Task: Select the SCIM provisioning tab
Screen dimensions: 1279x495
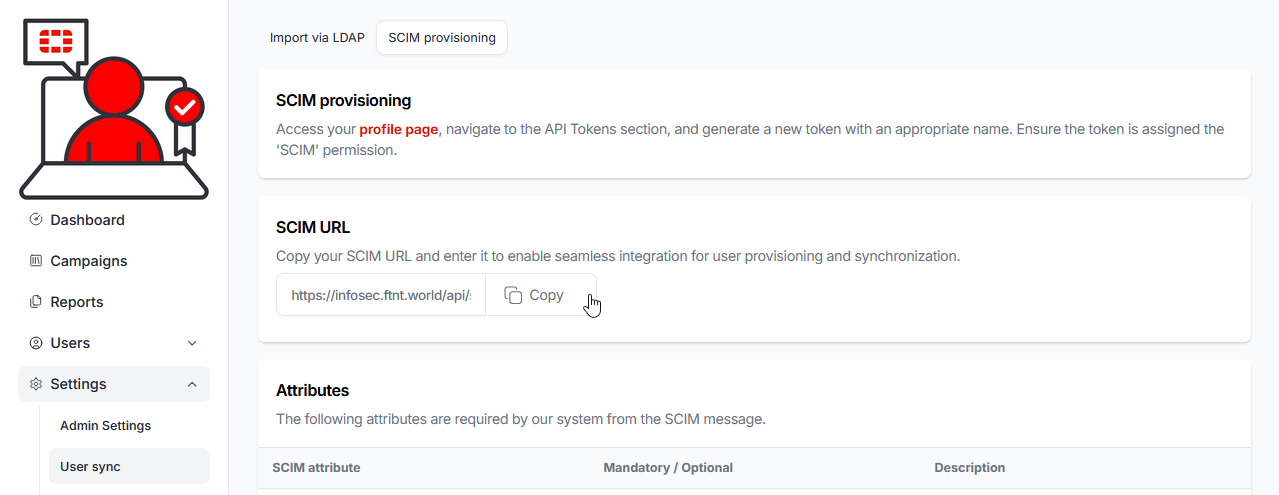Action: point(442,38)
